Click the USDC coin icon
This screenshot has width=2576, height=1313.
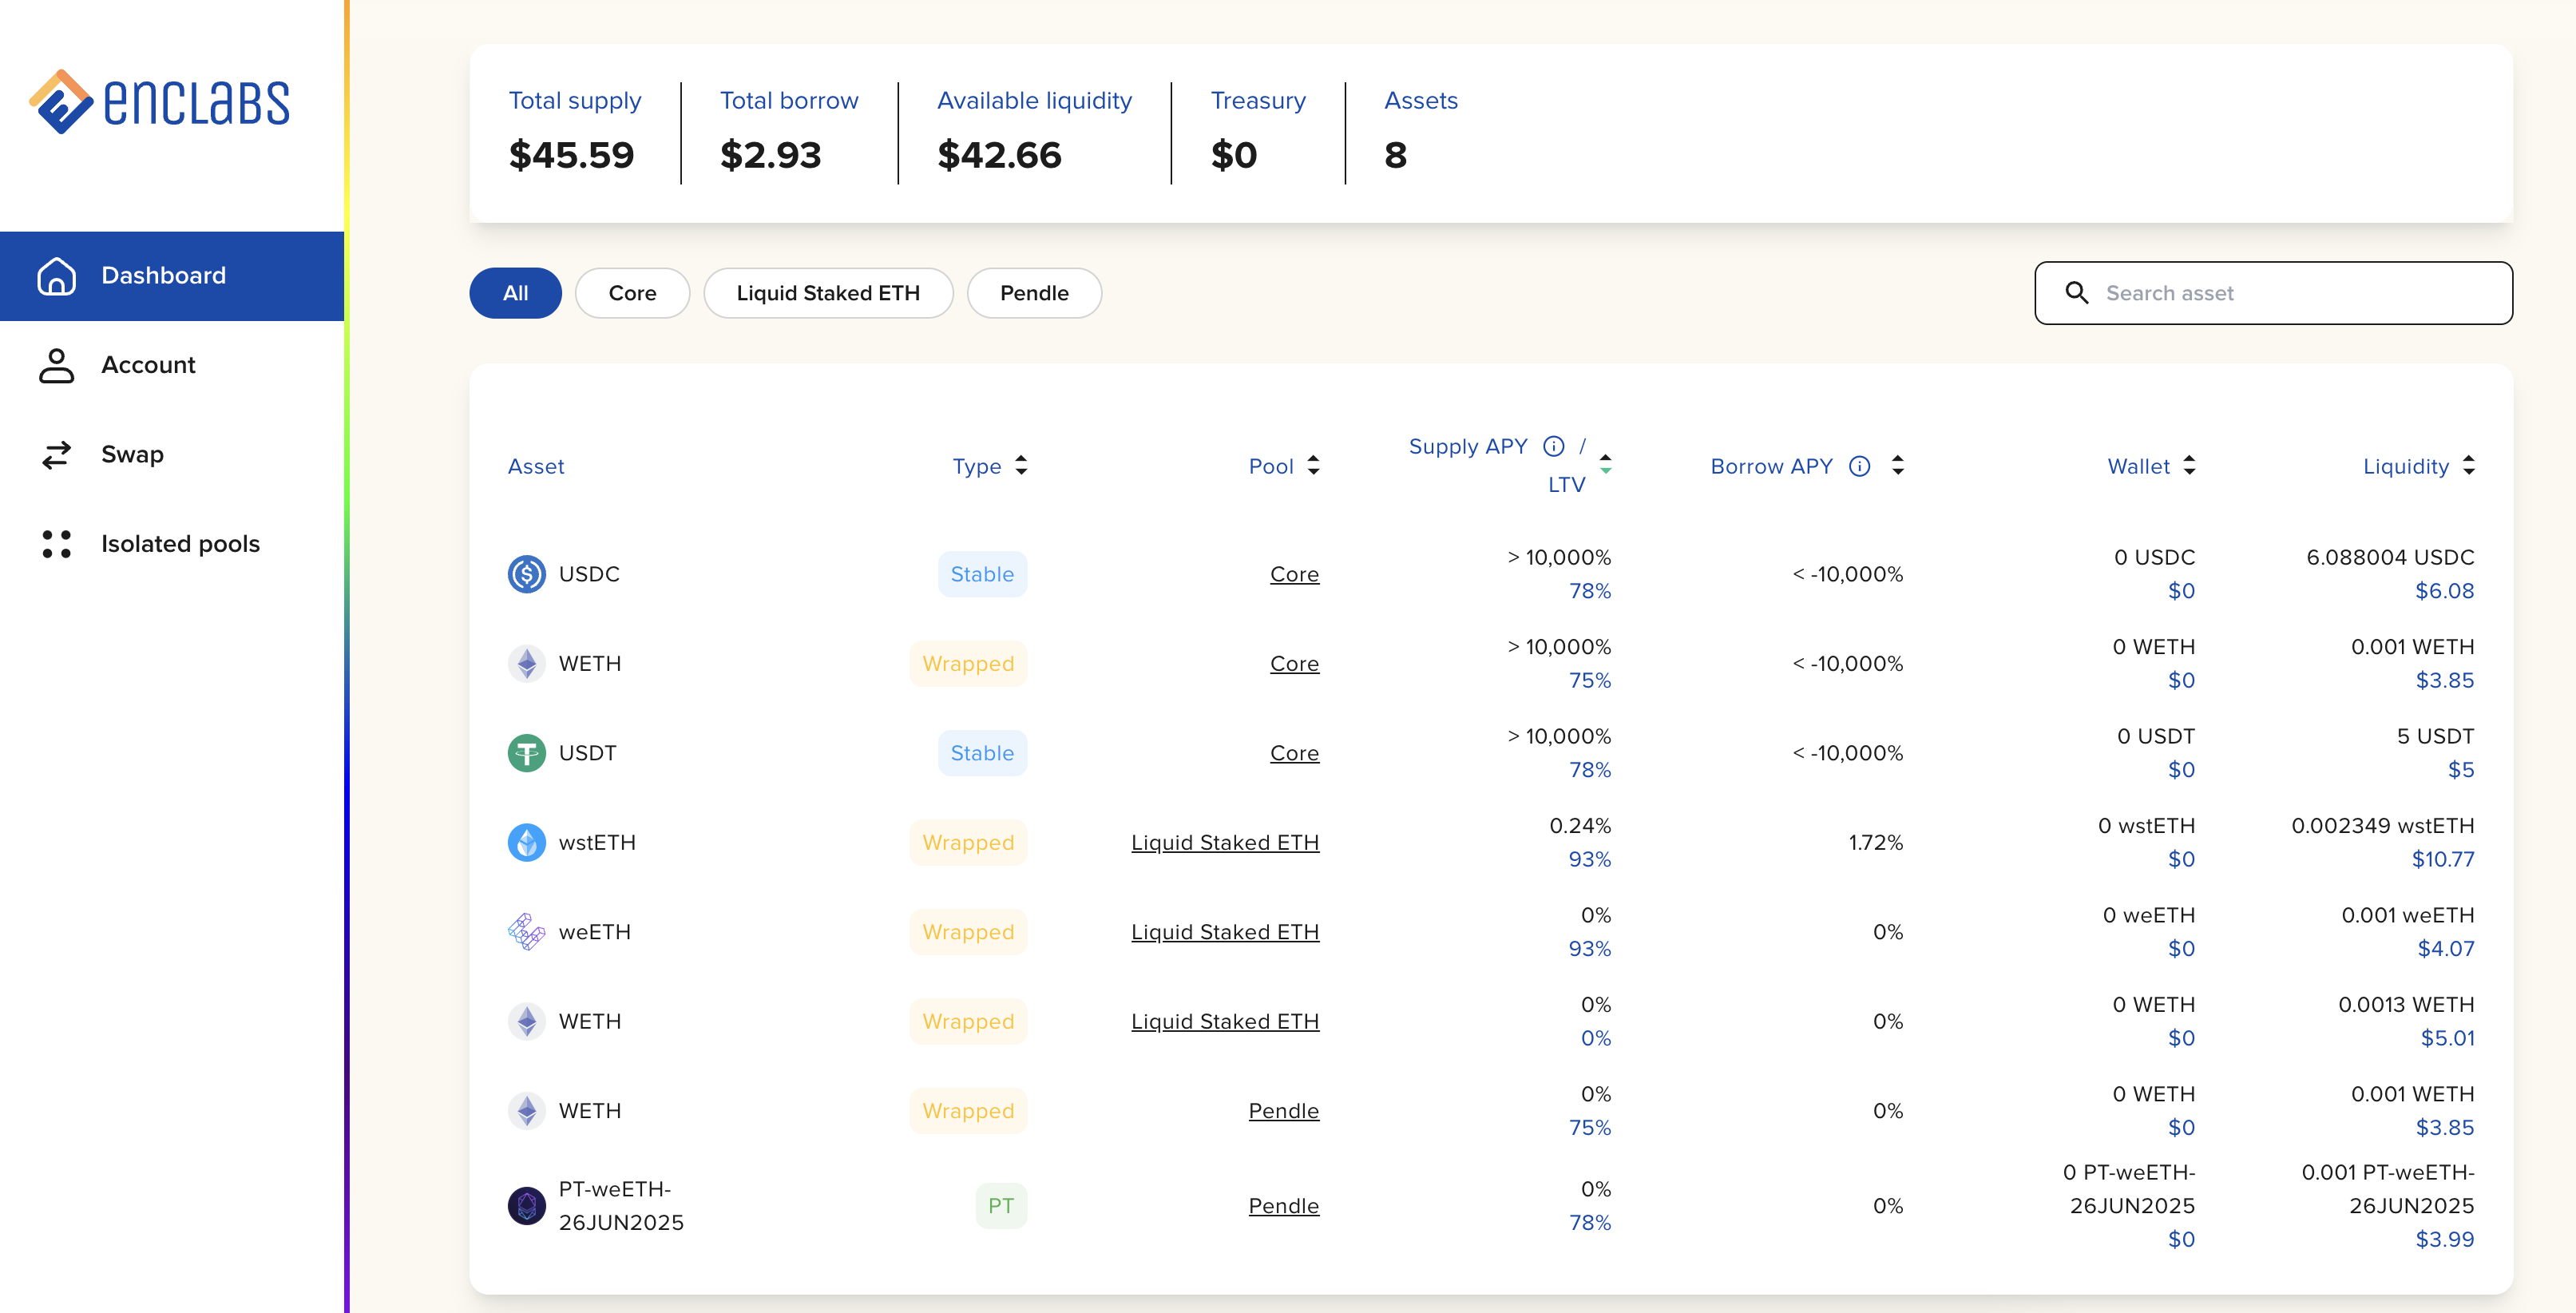click(526, 574)
